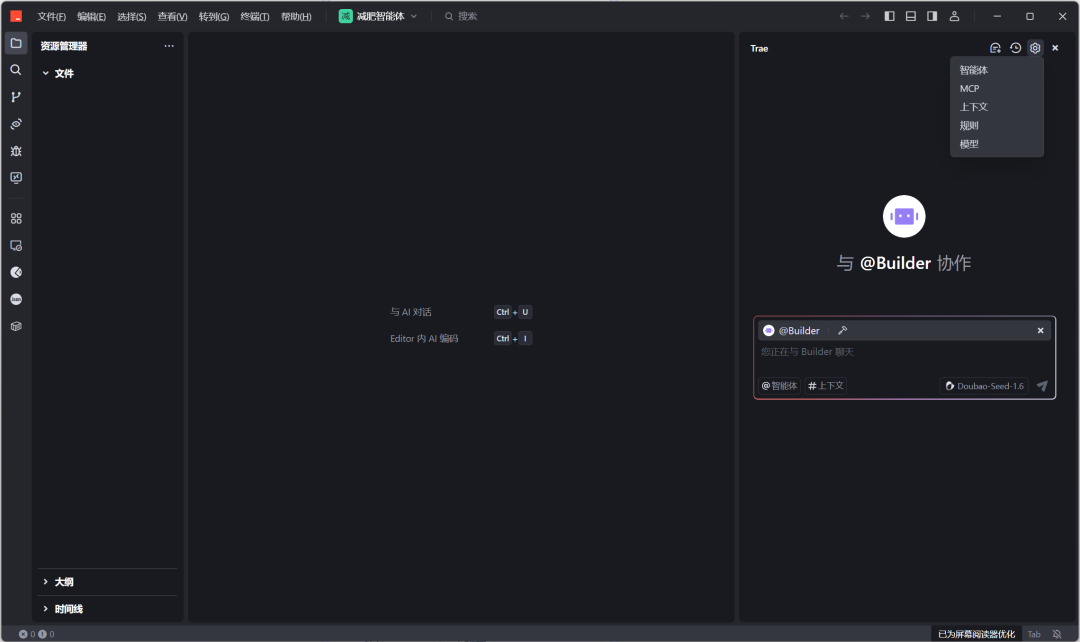Image resolution: width=1080 pixels, height=642 pixels.
Task: Open the 编辑(E) menu
Action: pos(92,17)
